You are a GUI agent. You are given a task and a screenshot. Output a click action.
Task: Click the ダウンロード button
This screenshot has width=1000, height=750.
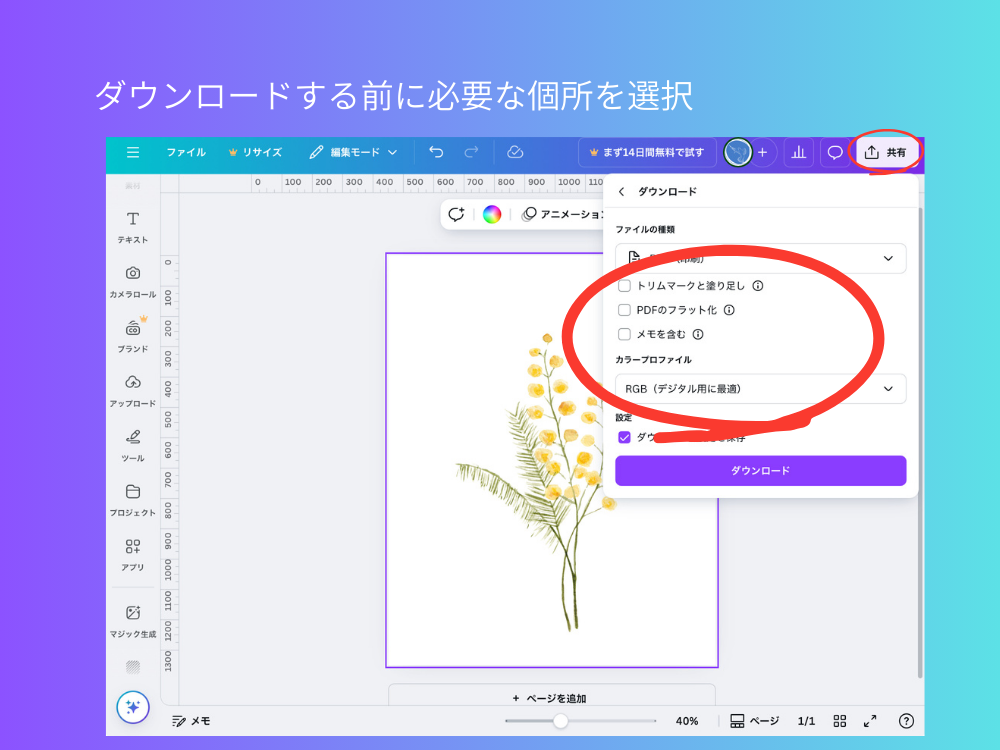coord(760,470)
